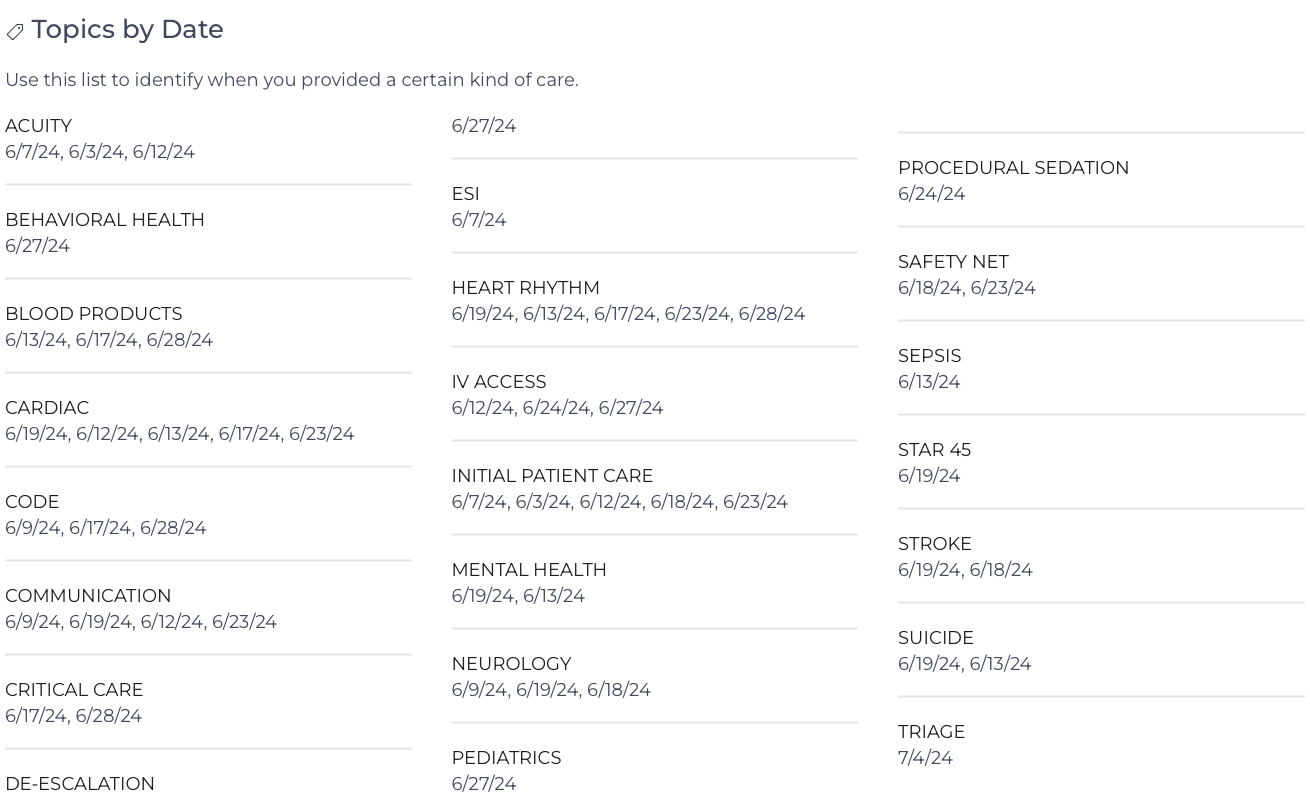The height and width of the screenshot is (812, 1310).
Task: Select the DE-ESCALATION topic heading
Action: click(x=80, y=784)
